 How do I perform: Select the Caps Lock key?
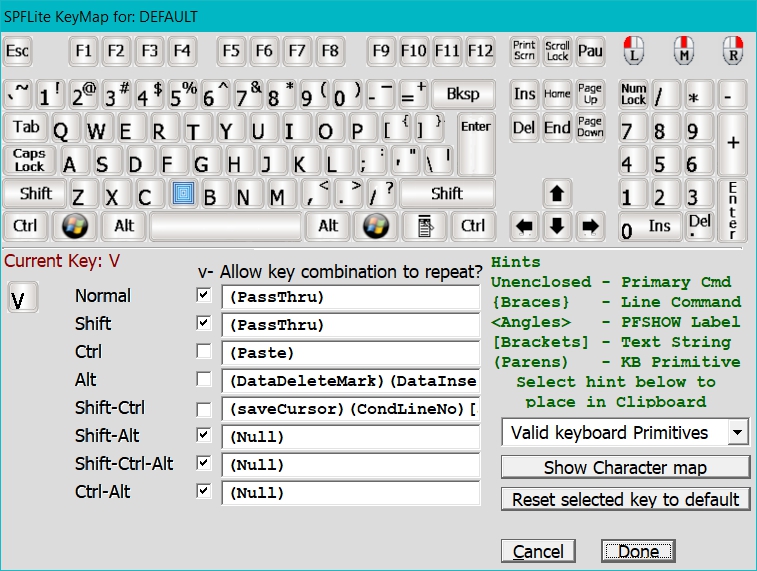coord(29,160)
